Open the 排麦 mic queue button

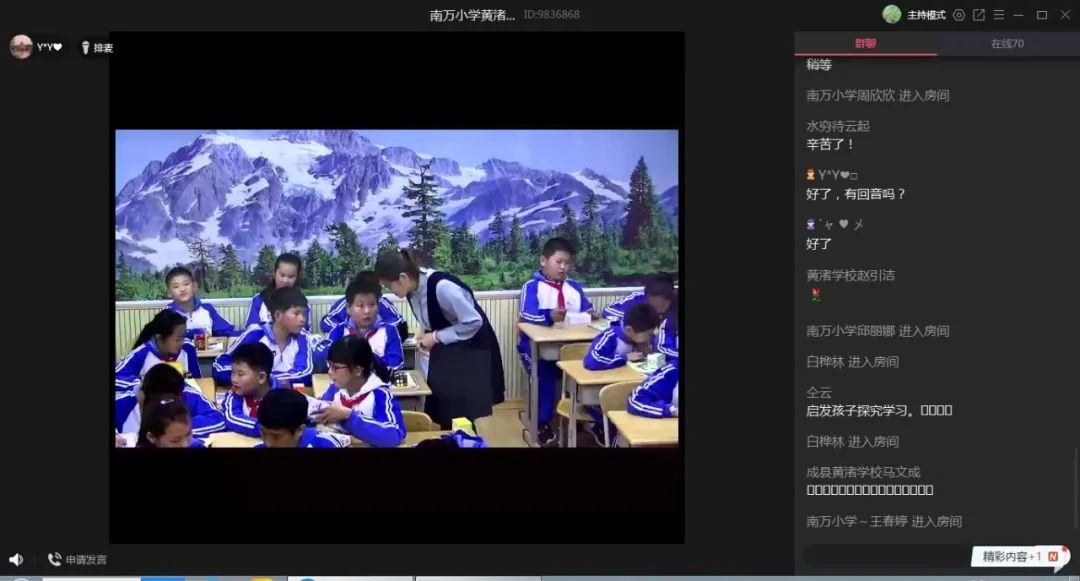pyautogui.click(x=97, y=47)
